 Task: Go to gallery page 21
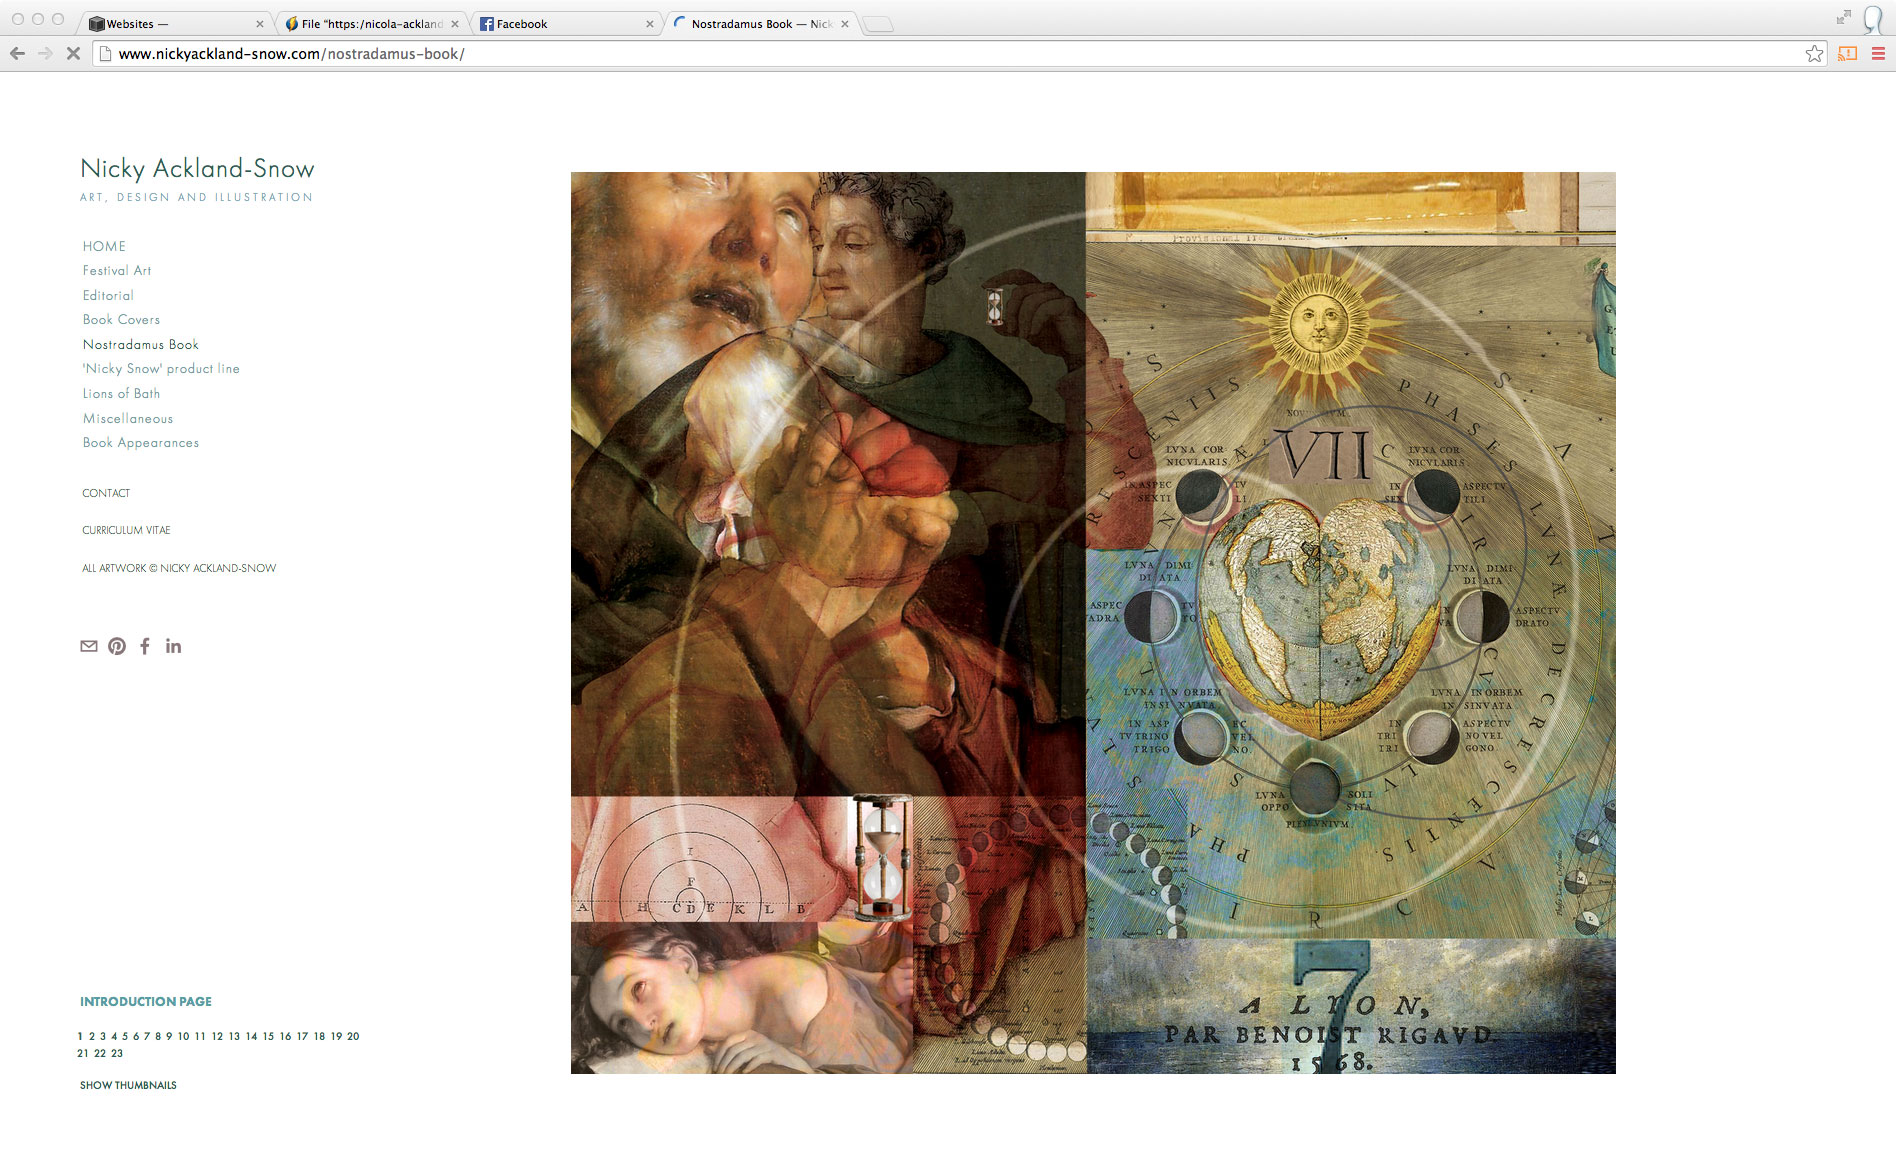coord(83,1053)
